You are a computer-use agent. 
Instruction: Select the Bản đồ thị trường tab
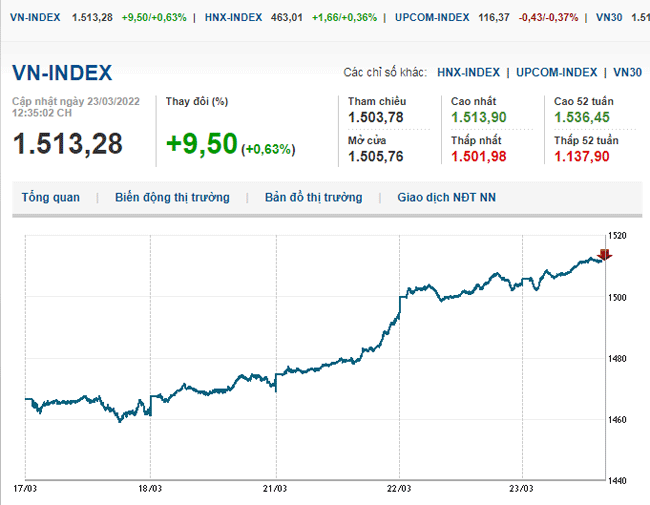click(x=313, y=197)
